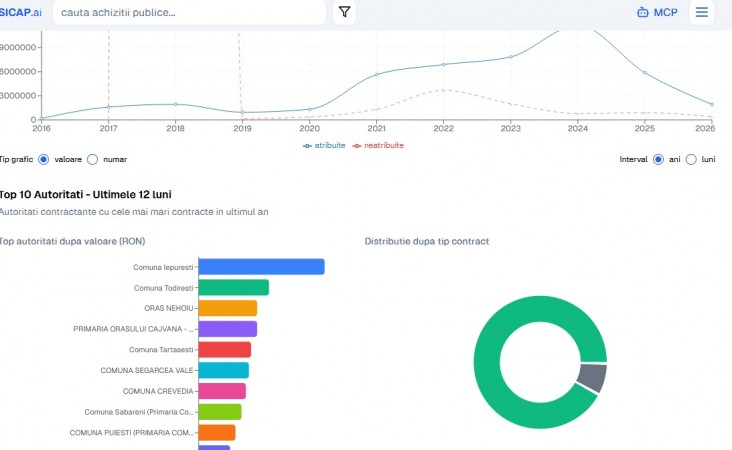Select the numar chart type

click(x=92, y=160)
